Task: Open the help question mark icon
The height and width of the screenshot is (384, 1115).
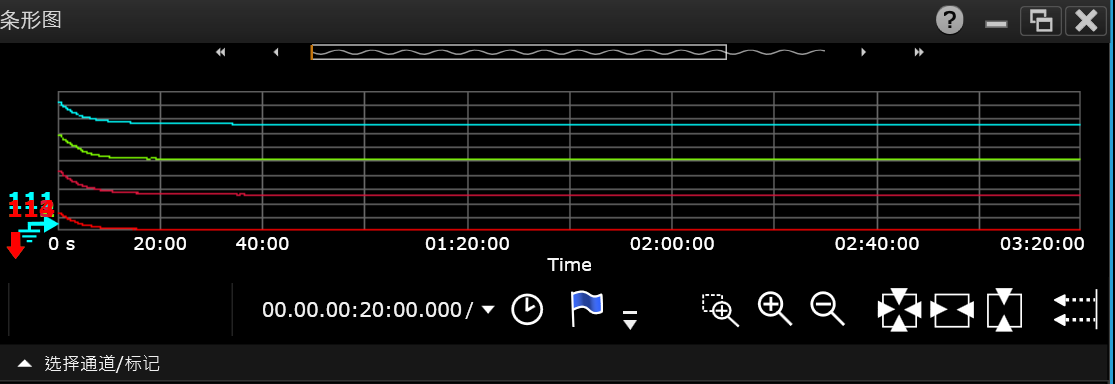Action: (949, 21)
